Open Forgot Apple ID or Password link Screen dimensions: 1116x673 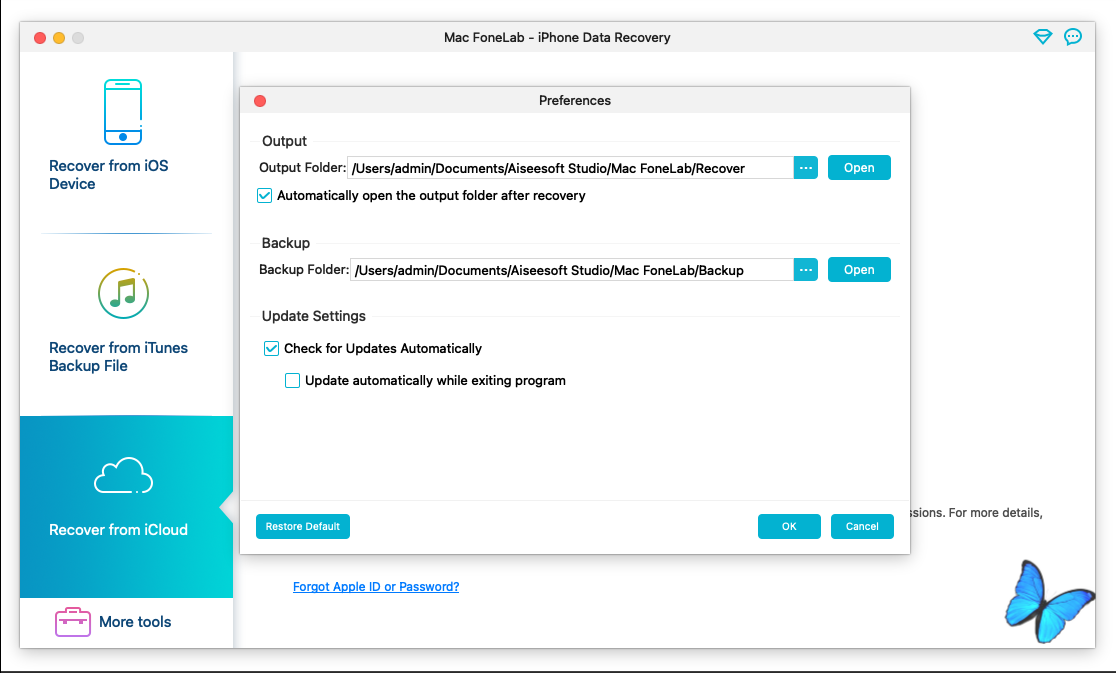pos(376,587)
